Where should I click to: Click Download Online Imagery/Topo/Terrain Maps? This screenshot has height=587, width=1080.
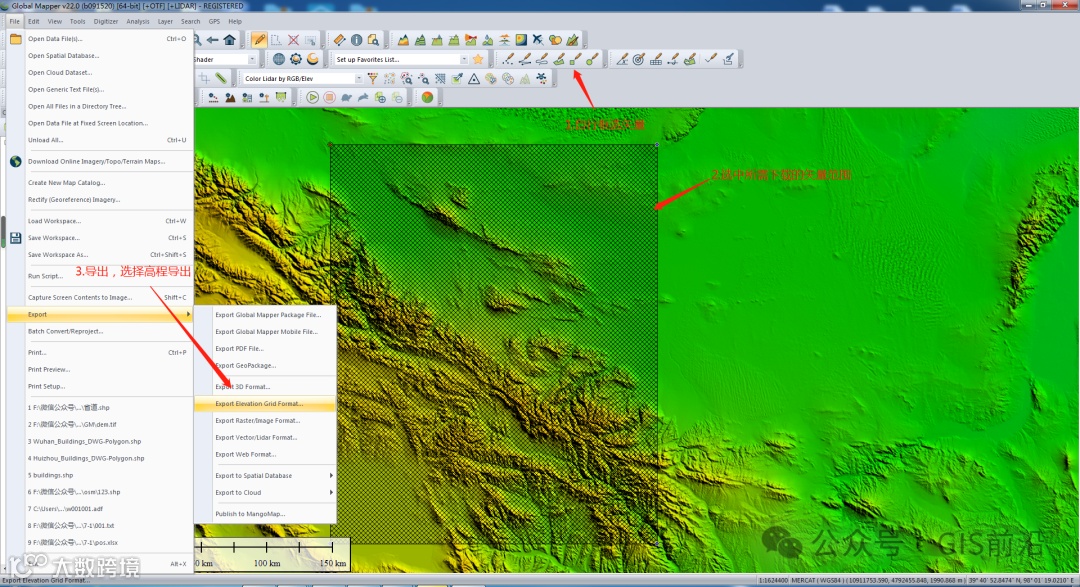[96, 161]
